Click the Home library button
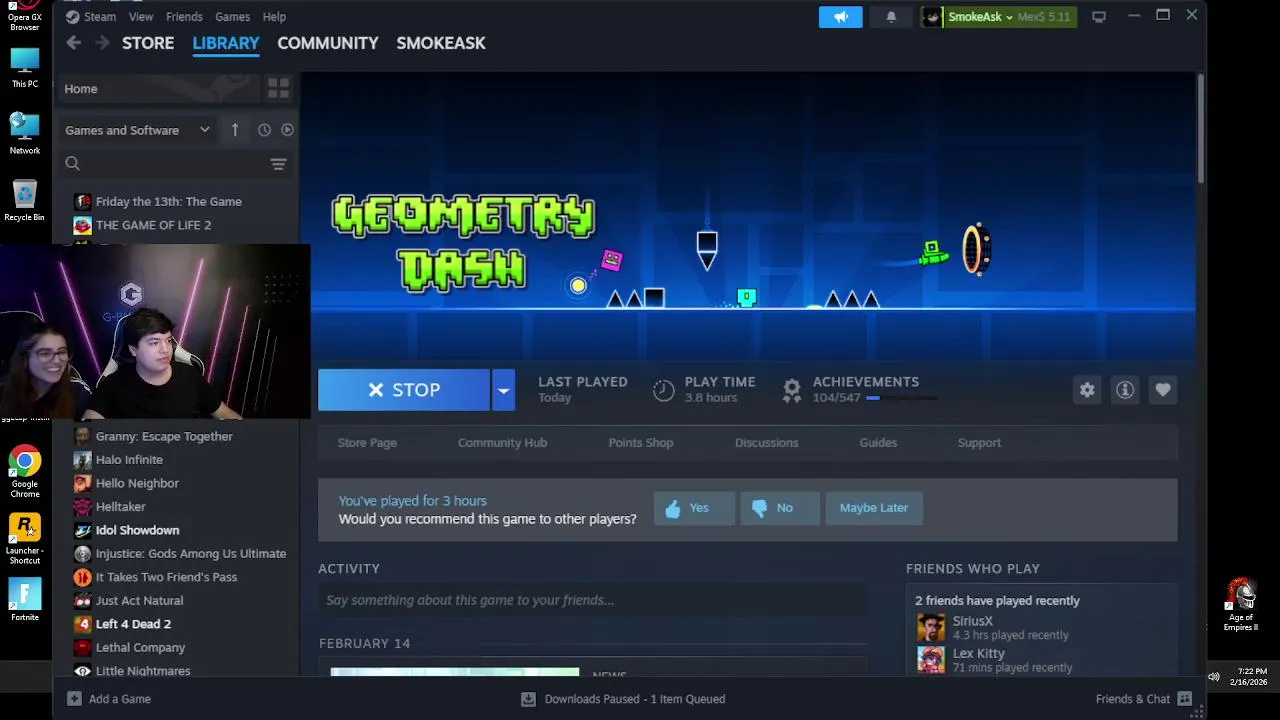Image resolution: width=1280 pixels, height=720 pixels. tap(157, 89)
